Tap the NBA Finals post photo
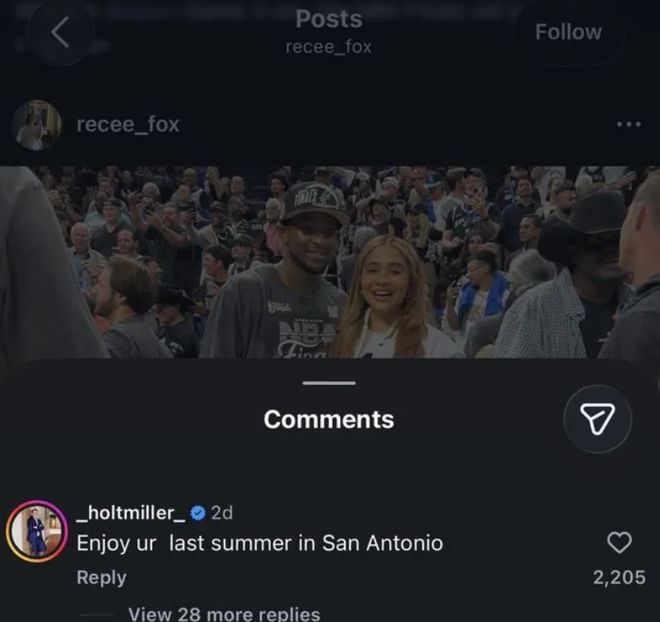This screenshot has height=622, width=660. [x=330, y=262]
